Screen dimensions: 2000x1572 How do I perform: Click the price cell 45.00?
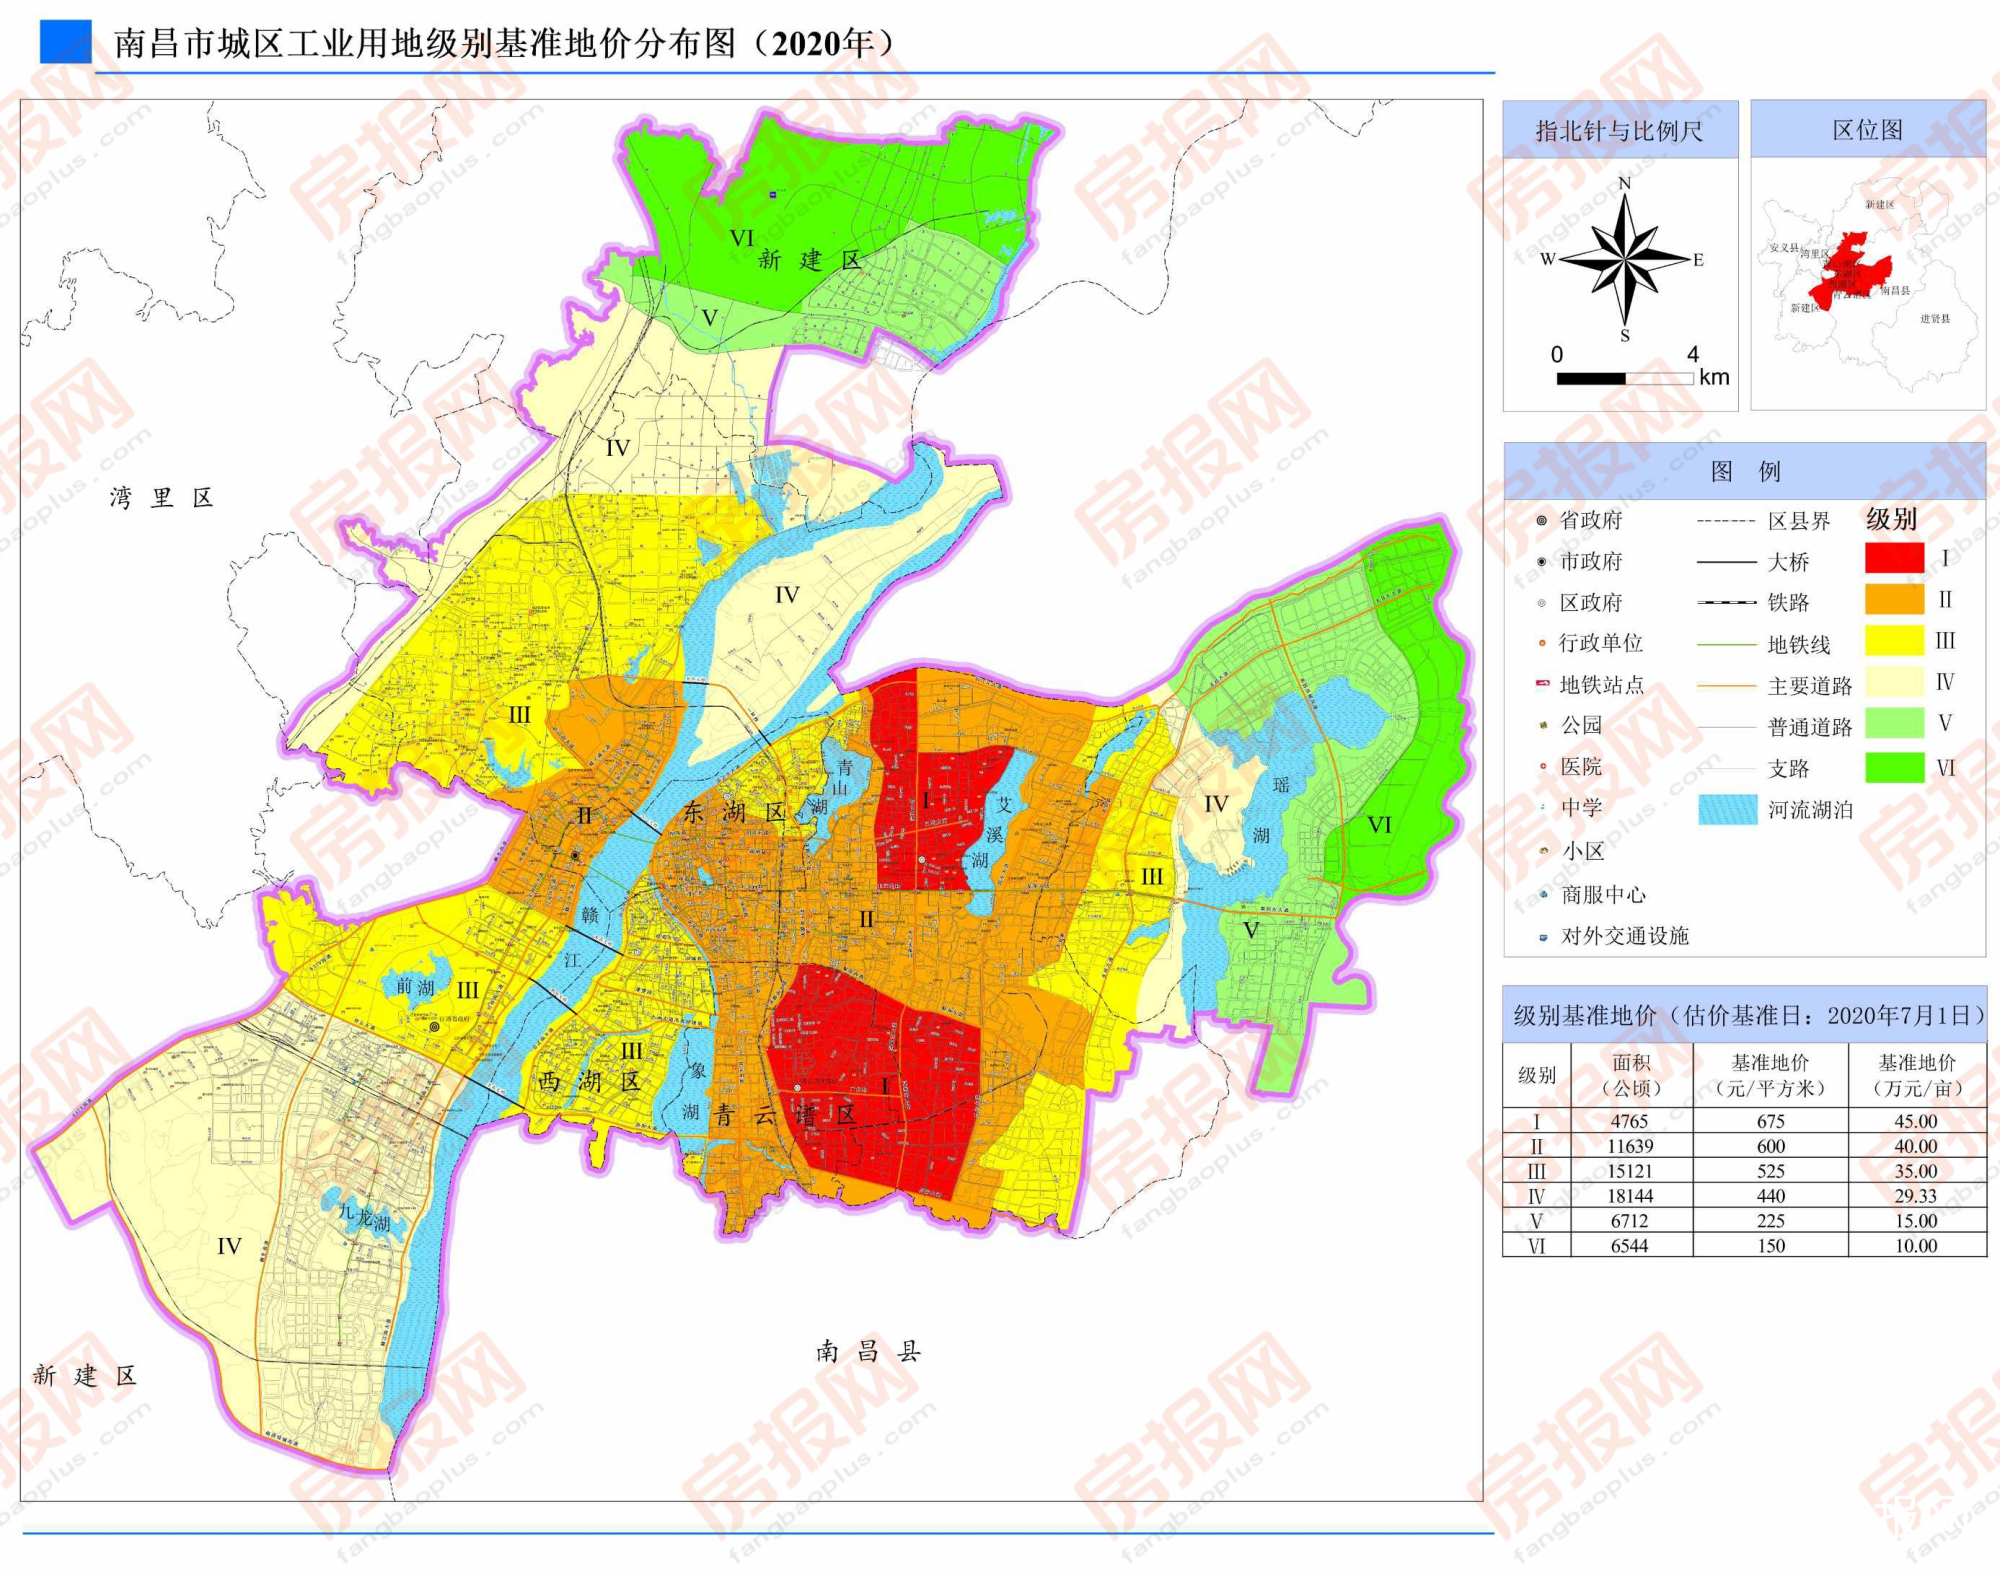click(x=1916, y=1121)
